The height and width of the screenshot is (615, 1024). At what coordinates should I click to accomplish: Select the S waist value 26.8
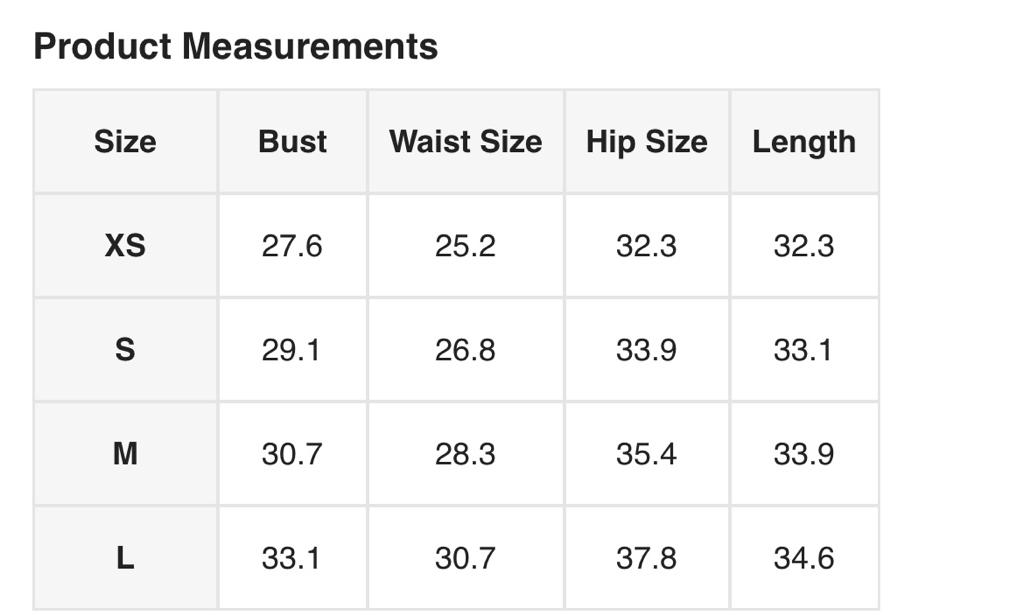[465, 350]
